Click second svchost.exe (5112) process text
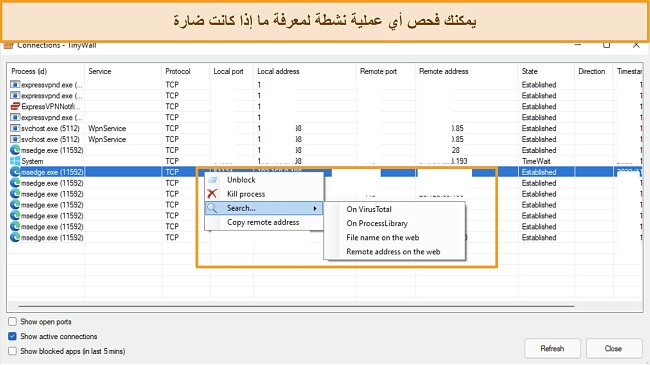650x365 pixels. click(x=50, y=139)
